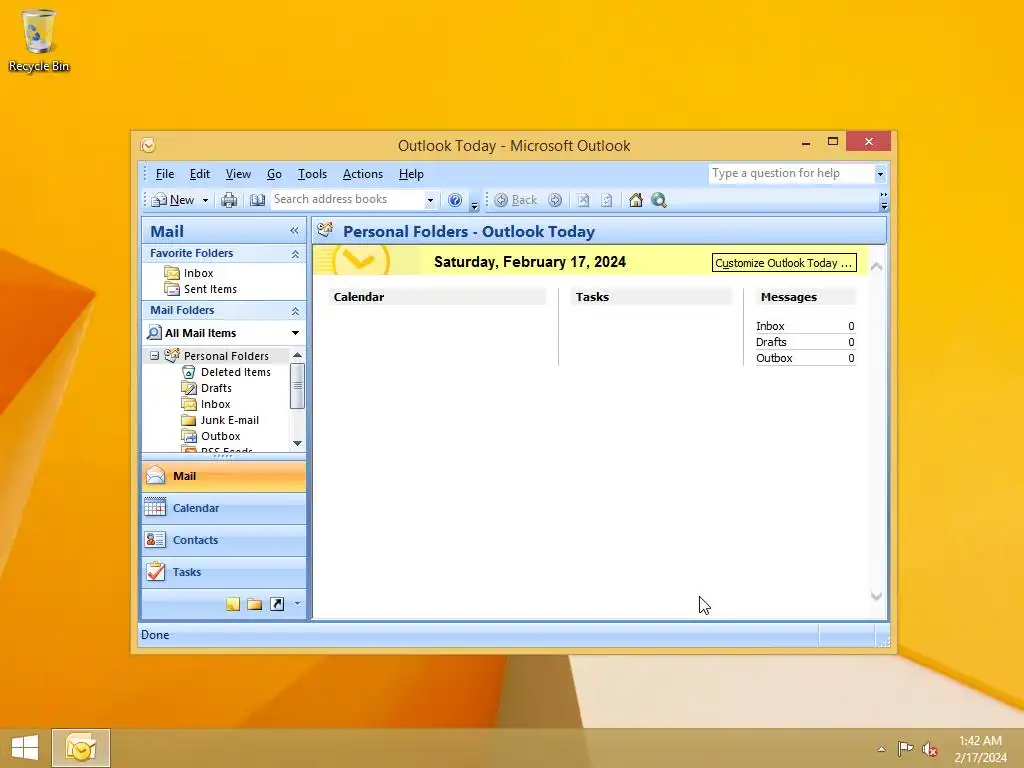
Task: Click the Stop icon in Web toolbar
Action: [x=583, y=200]
